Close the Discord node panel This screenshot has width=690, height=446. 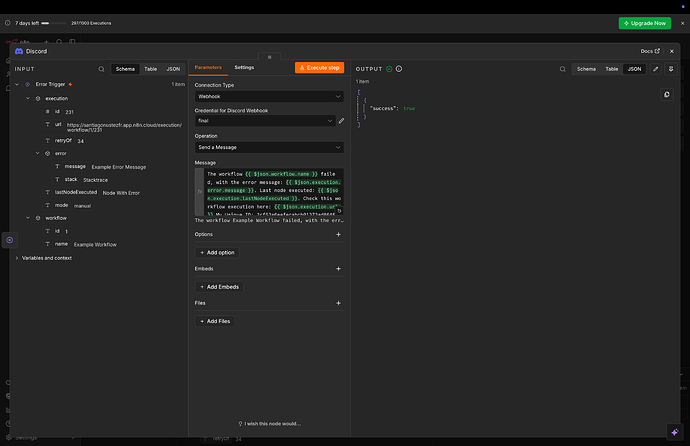click(x=672, y=51)
